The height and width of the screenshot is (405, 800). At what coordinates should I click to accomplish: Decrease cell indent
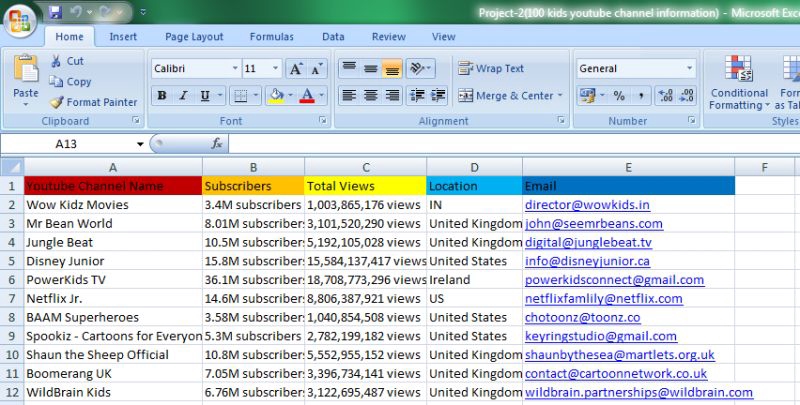click(x=417, y=95)
